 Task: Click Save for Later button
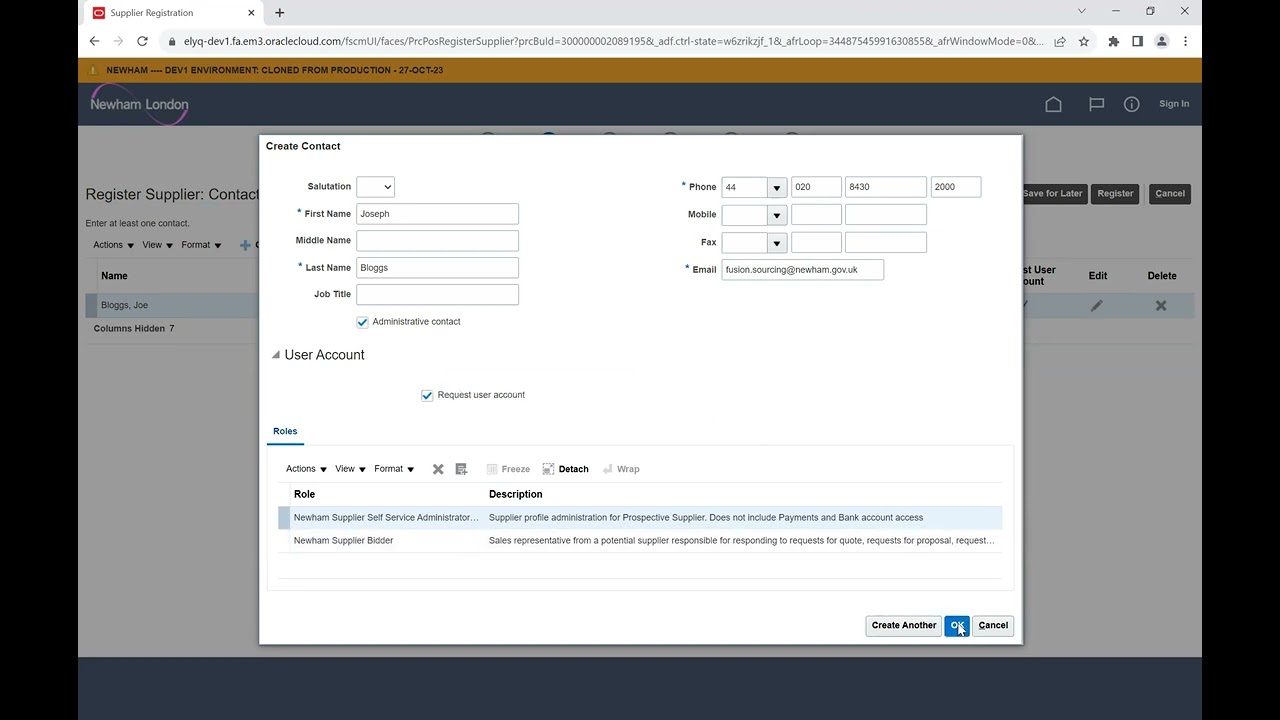1052,194
